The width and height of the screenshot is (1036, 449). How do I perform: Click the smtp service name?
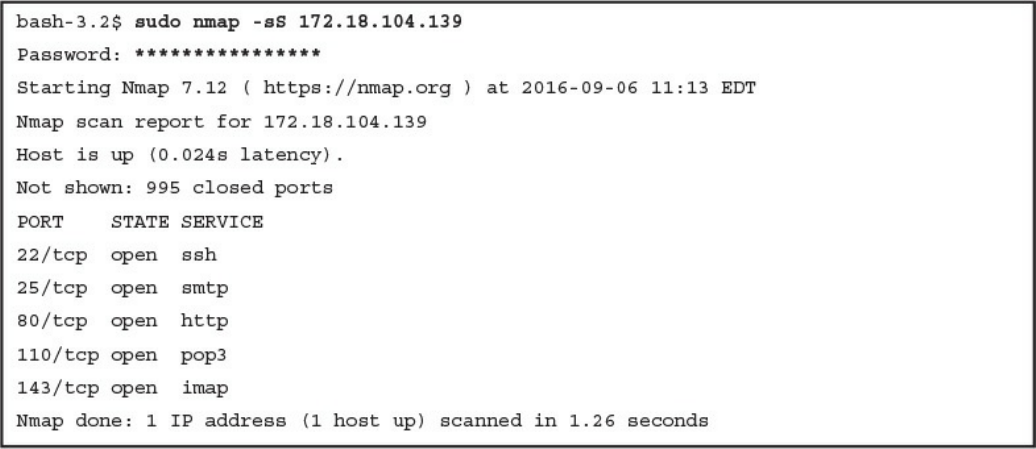click(x=204, y=288)
